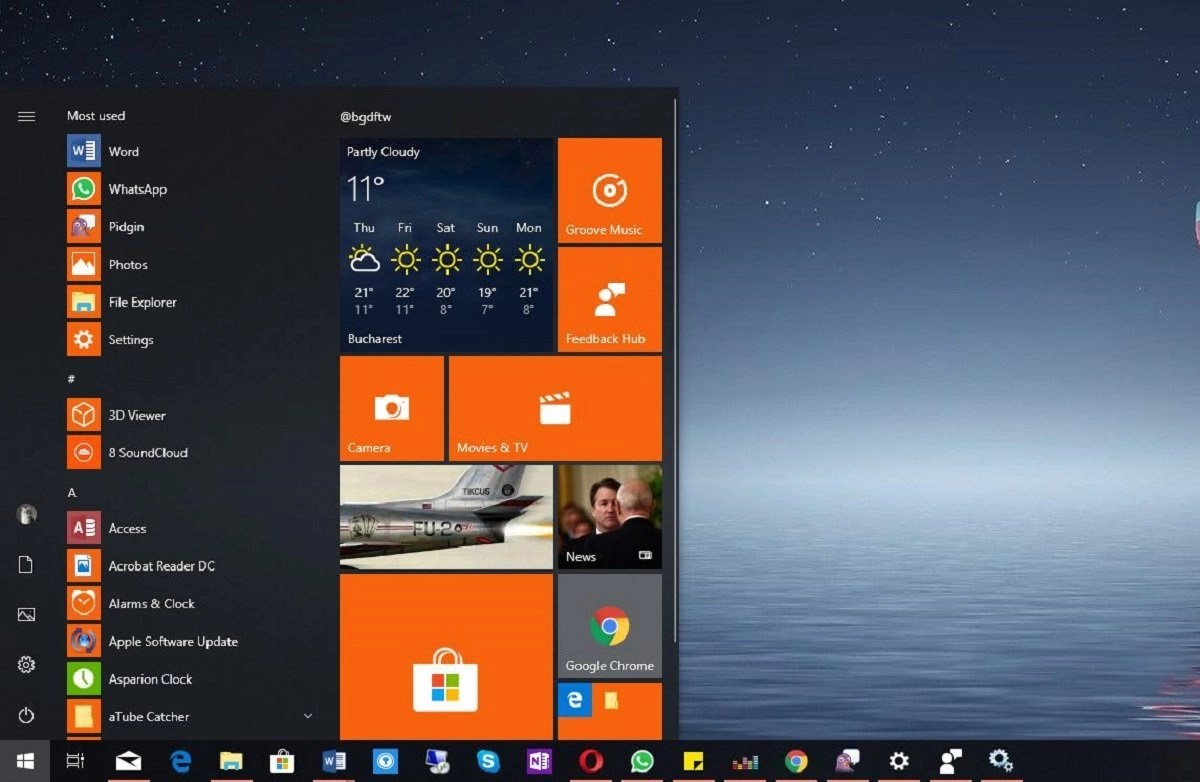Open the Weather tile showing Bucharest
The width and height of the screenshot is (1200, 782).
point(446,245)
